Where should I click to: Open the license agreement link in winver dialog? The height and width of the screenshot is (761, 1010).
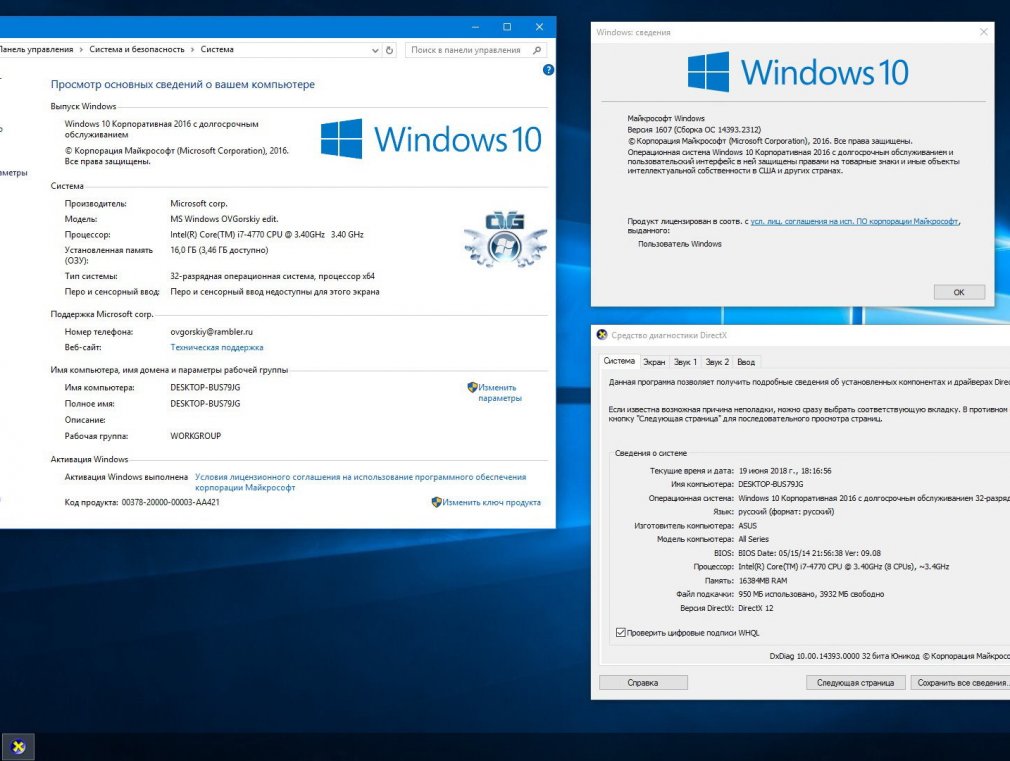click(x=855, y=221)
